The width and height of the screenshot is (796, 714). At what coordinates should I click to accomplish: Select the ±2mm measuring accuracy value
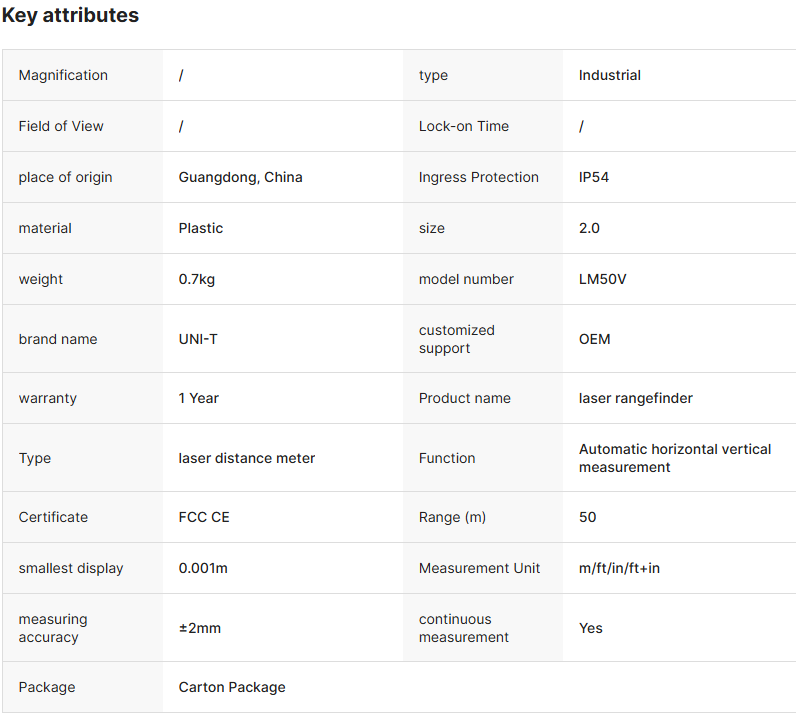200,628
